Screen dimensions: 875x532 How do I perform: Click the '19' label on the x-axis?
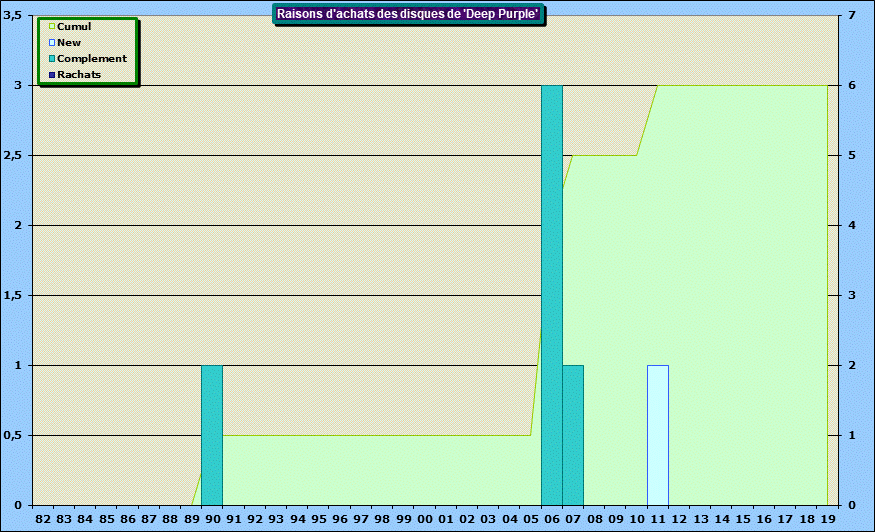(x=827, y=519)
